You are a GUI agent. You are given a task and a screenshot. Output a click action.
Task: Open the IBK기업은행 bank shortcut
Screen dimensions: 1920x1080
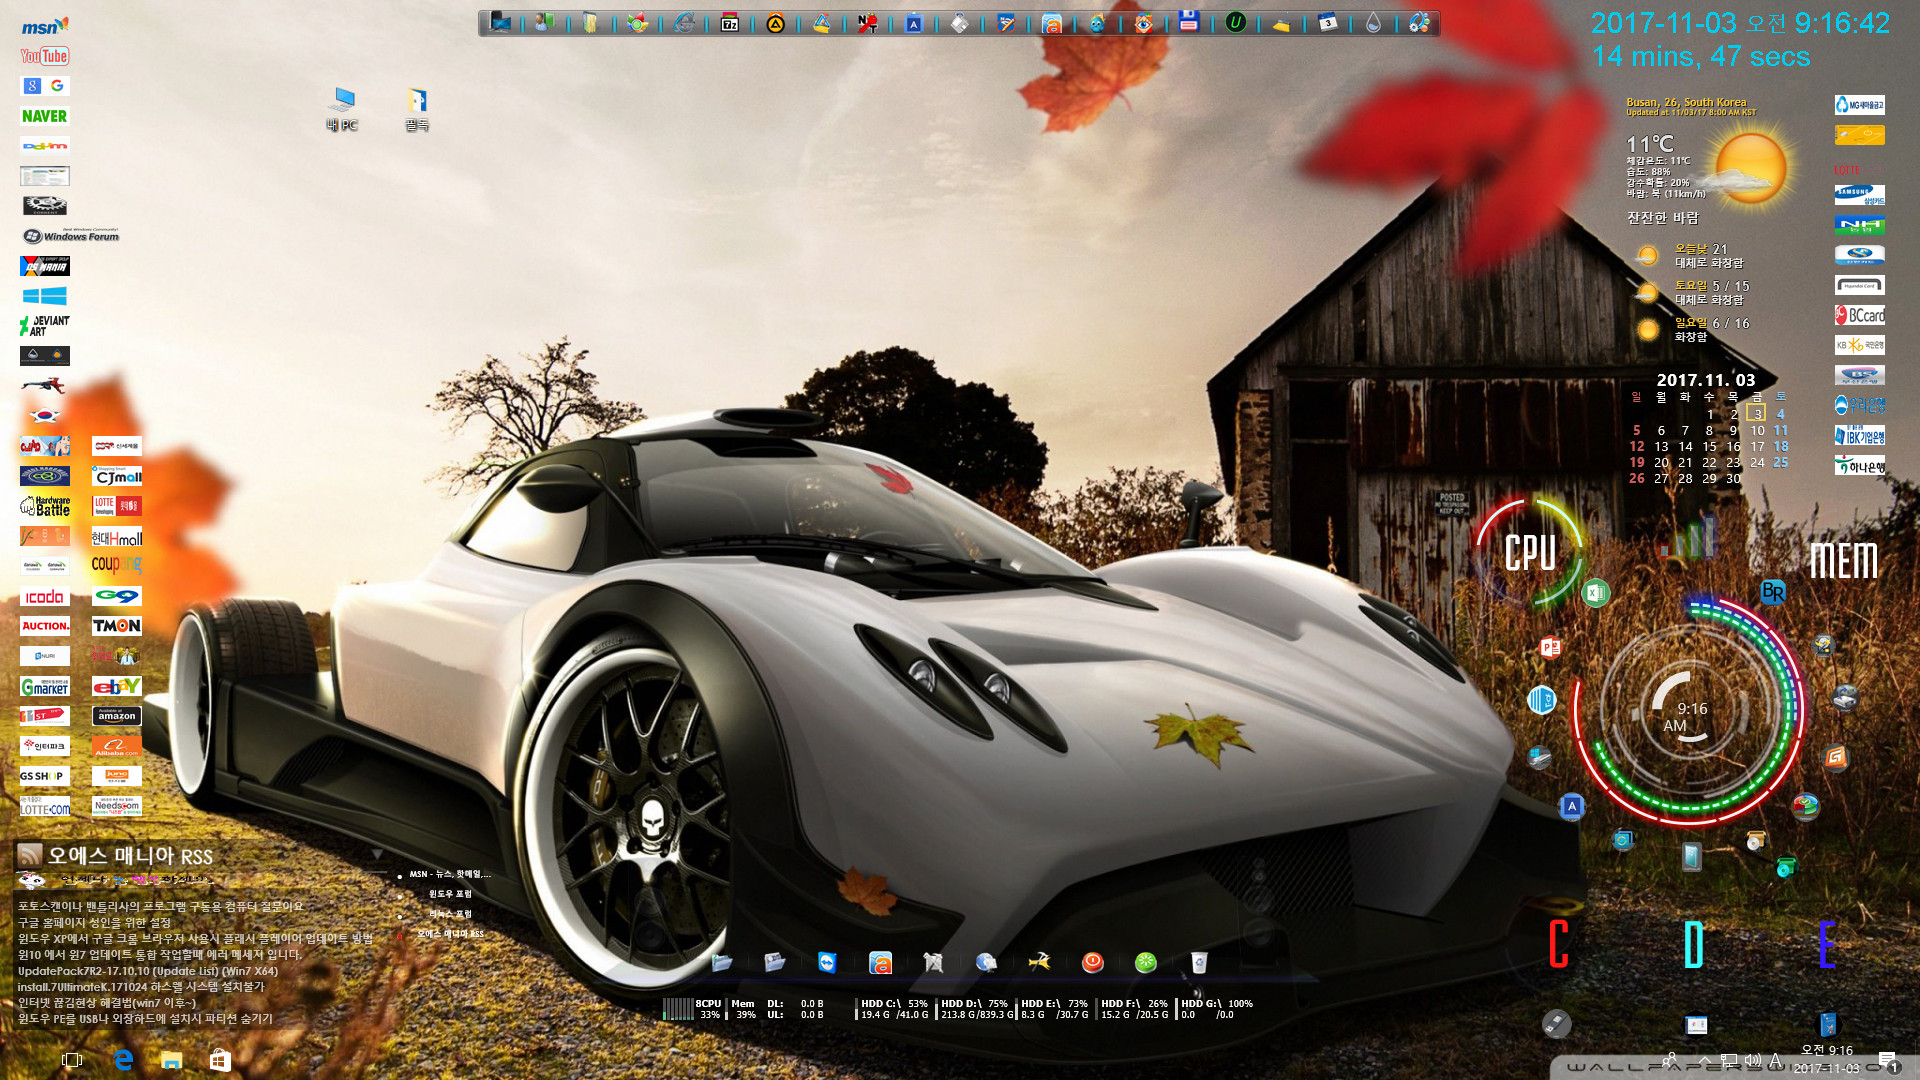coord(1860,435)
